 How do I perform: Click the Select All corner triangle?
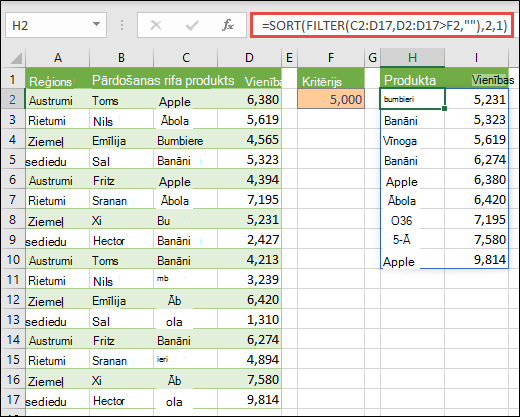(16, 58)
